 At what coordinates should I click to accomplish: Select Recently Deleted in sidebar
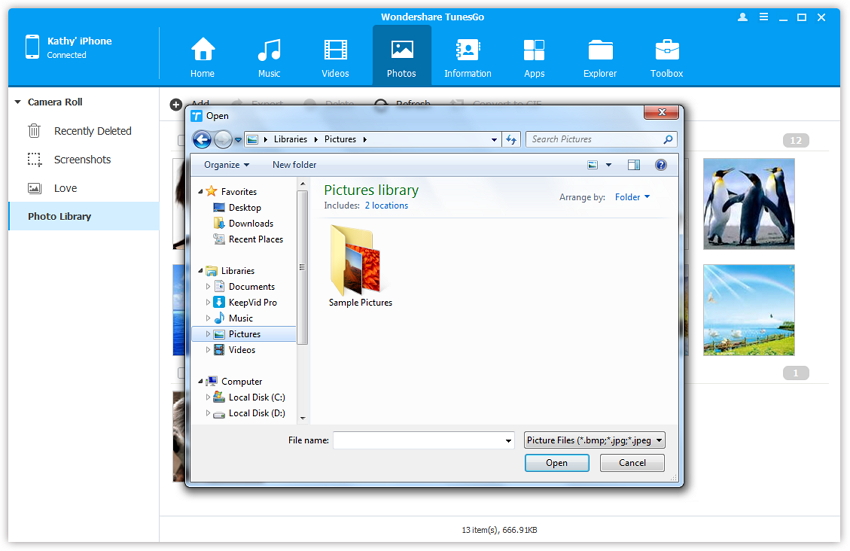point(92,131)
